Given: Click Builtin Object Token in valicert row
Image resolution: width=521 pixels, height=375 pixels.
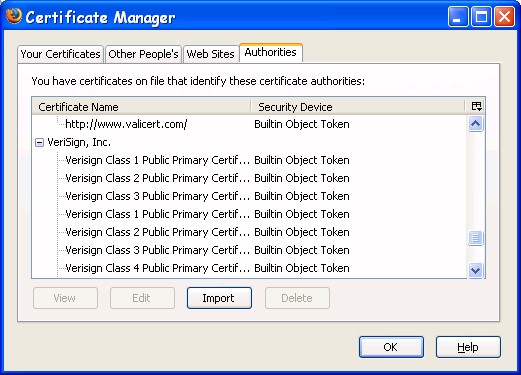Looking at the screenshot, I should click(302, 124).
